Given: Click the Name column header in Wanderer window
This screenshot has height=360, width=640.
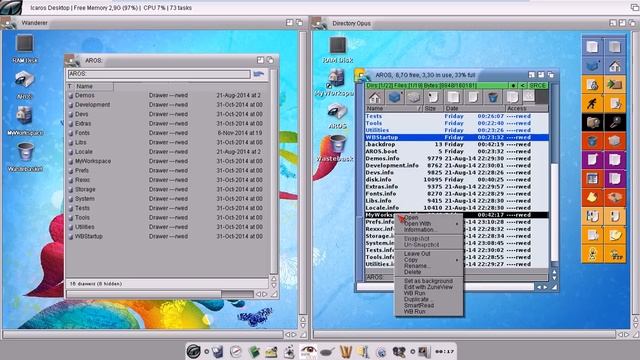Looking at the screenshot, I should pos(93,86).
